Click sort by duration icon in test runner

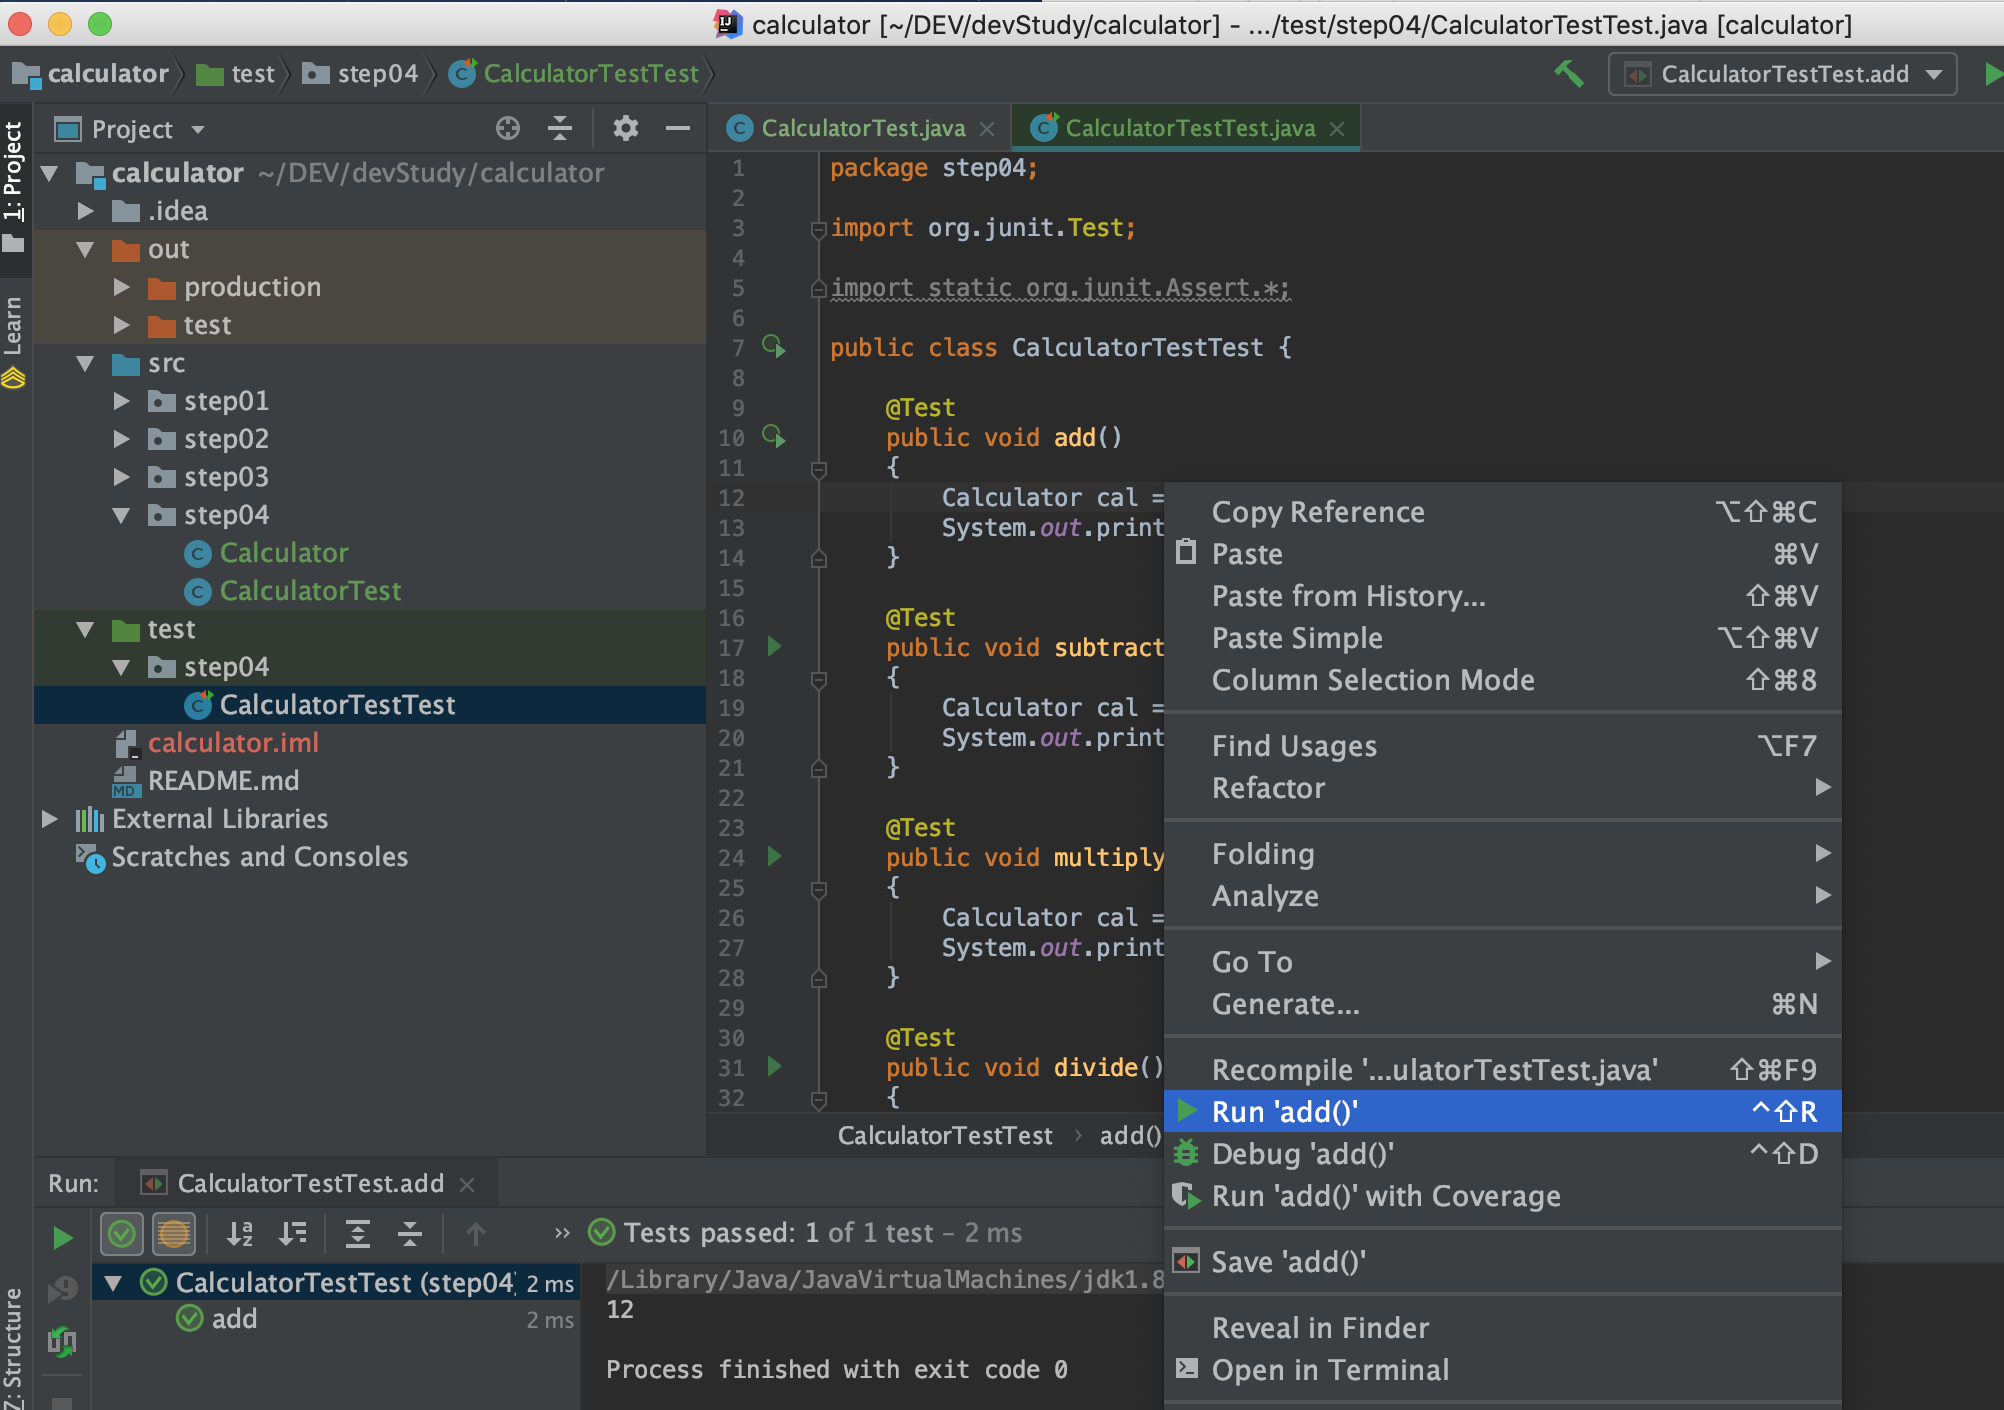292,1233
